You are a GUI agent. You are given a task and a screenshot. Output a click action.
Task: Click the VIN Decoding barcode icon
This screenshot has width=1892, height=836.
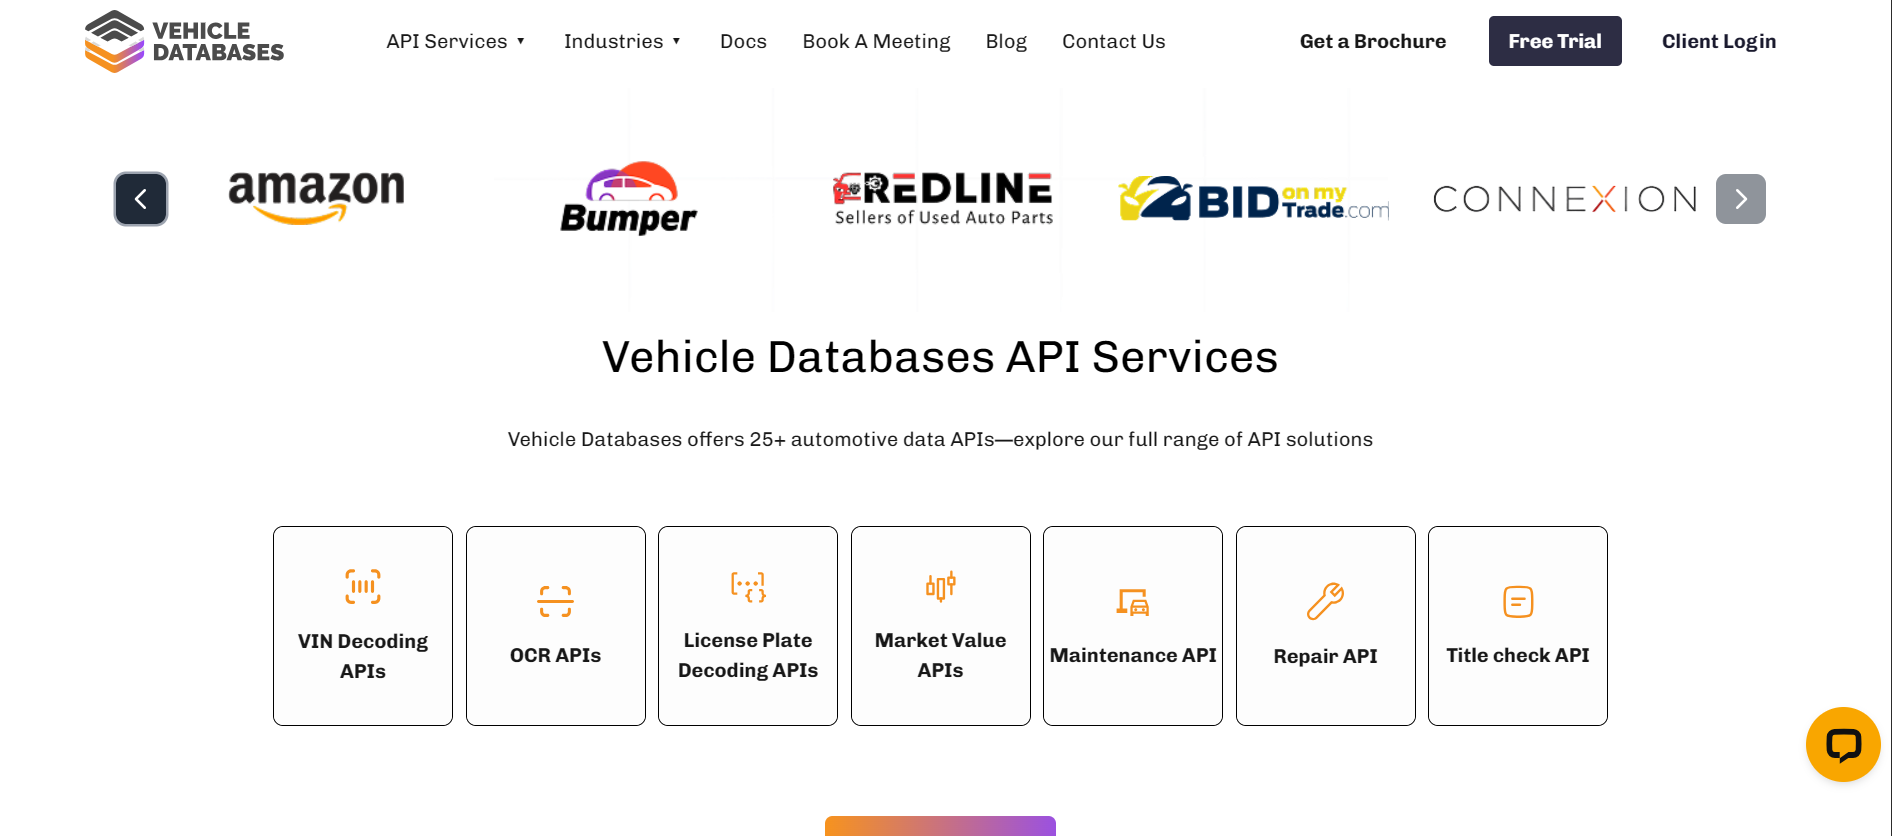tap(363, 587)
